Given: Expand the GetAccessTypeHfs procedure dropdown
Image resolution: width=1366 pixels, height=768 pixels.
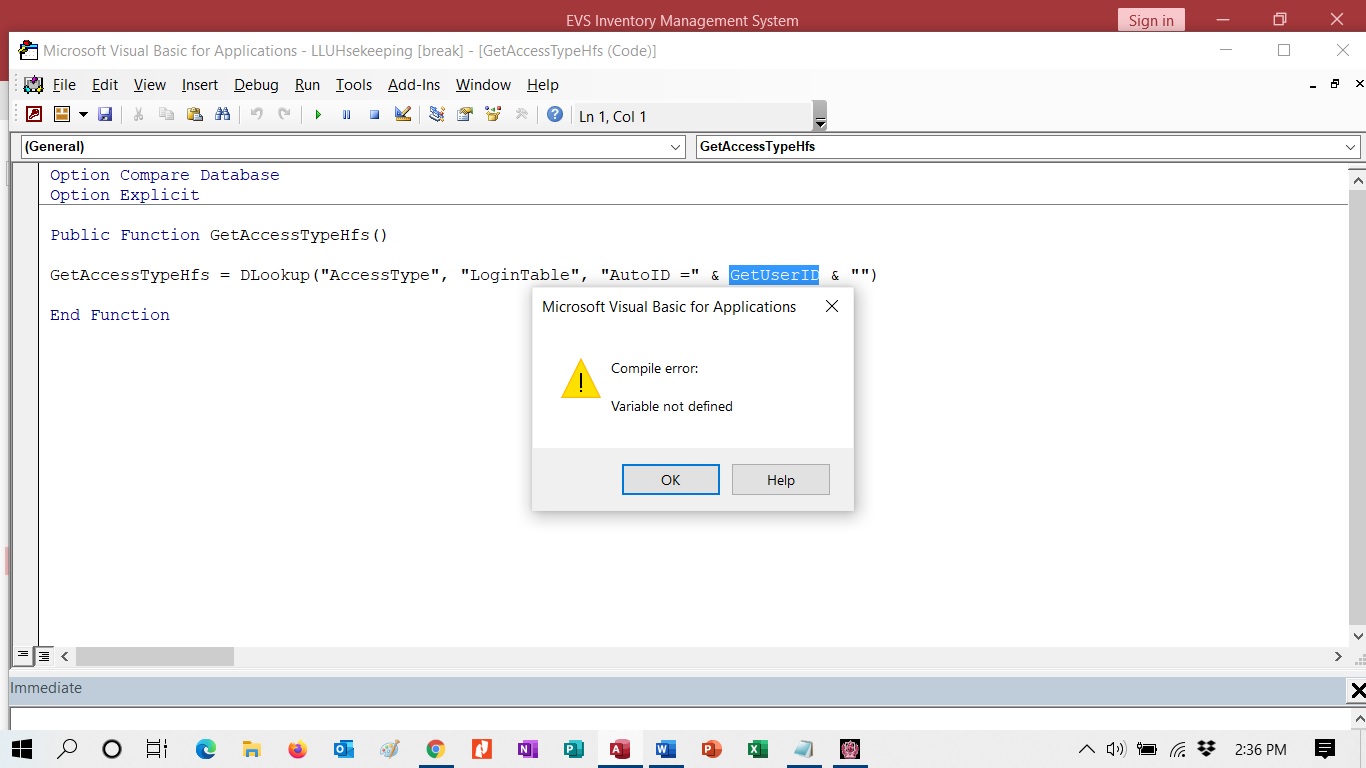Looking at the screenshot, I should 1352,147.
